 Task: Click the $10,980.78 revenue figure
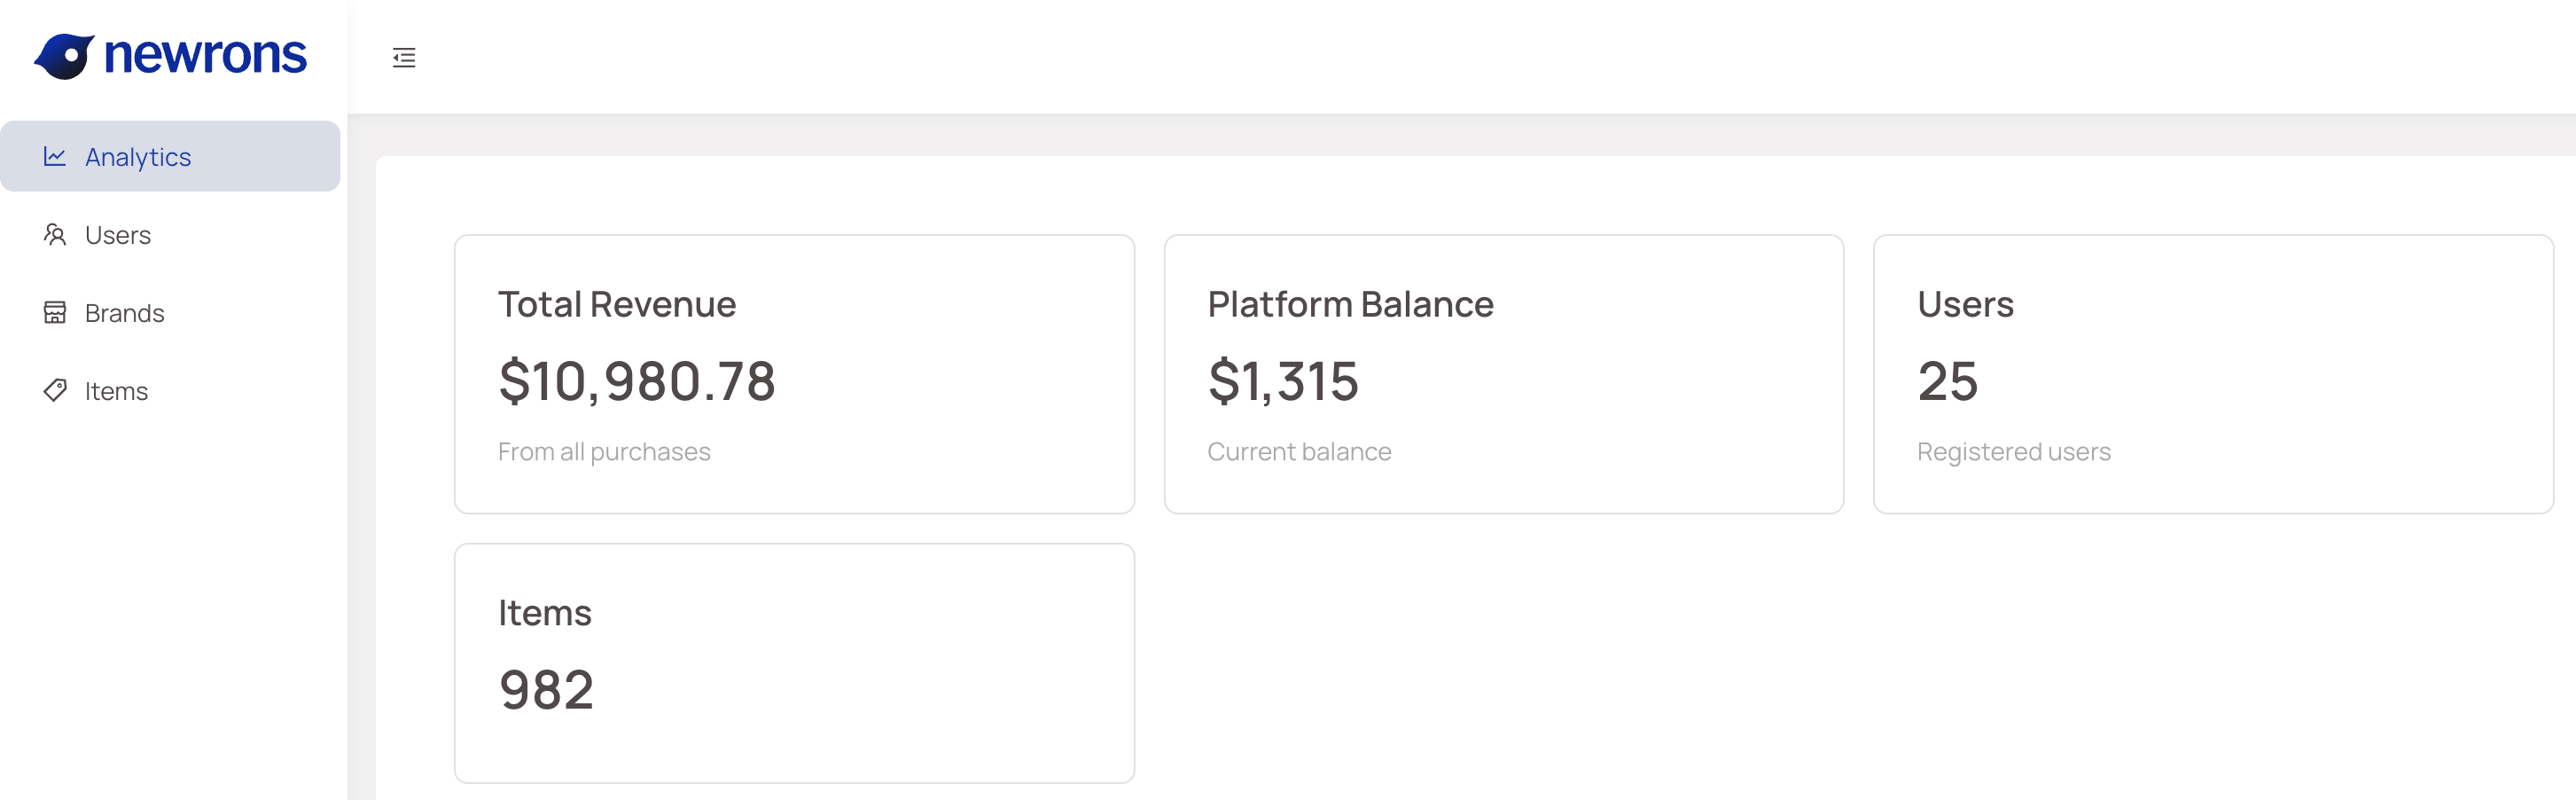tap(638, 380)
